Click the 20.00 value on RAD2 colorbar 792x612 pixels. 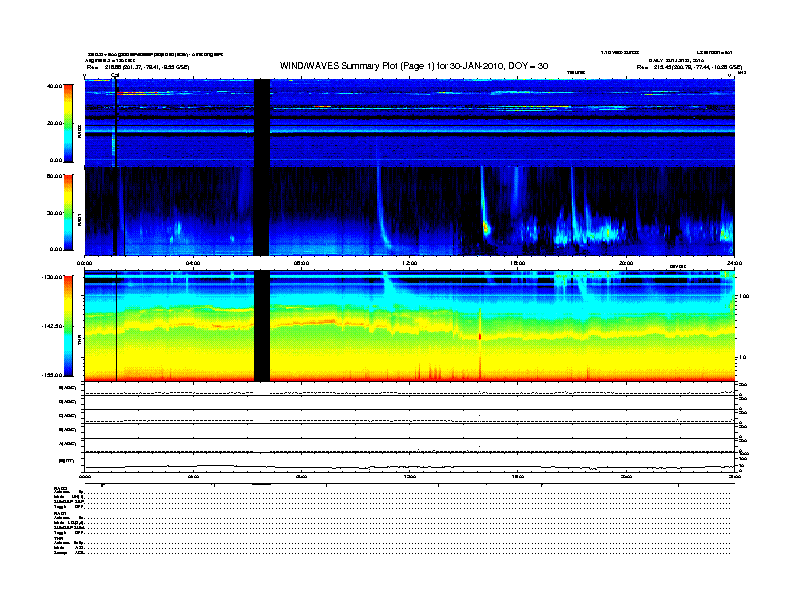[55, 123]
